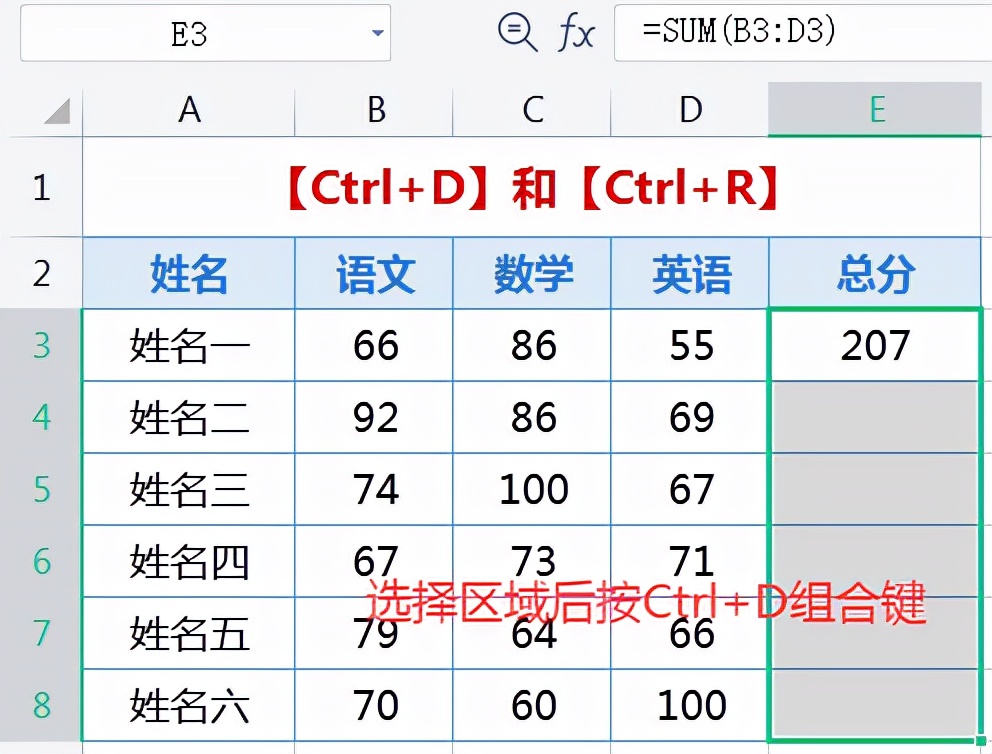This screenshot has width=992, height=754.
Task: Open the Name Box dropdown
Action: 377,32
